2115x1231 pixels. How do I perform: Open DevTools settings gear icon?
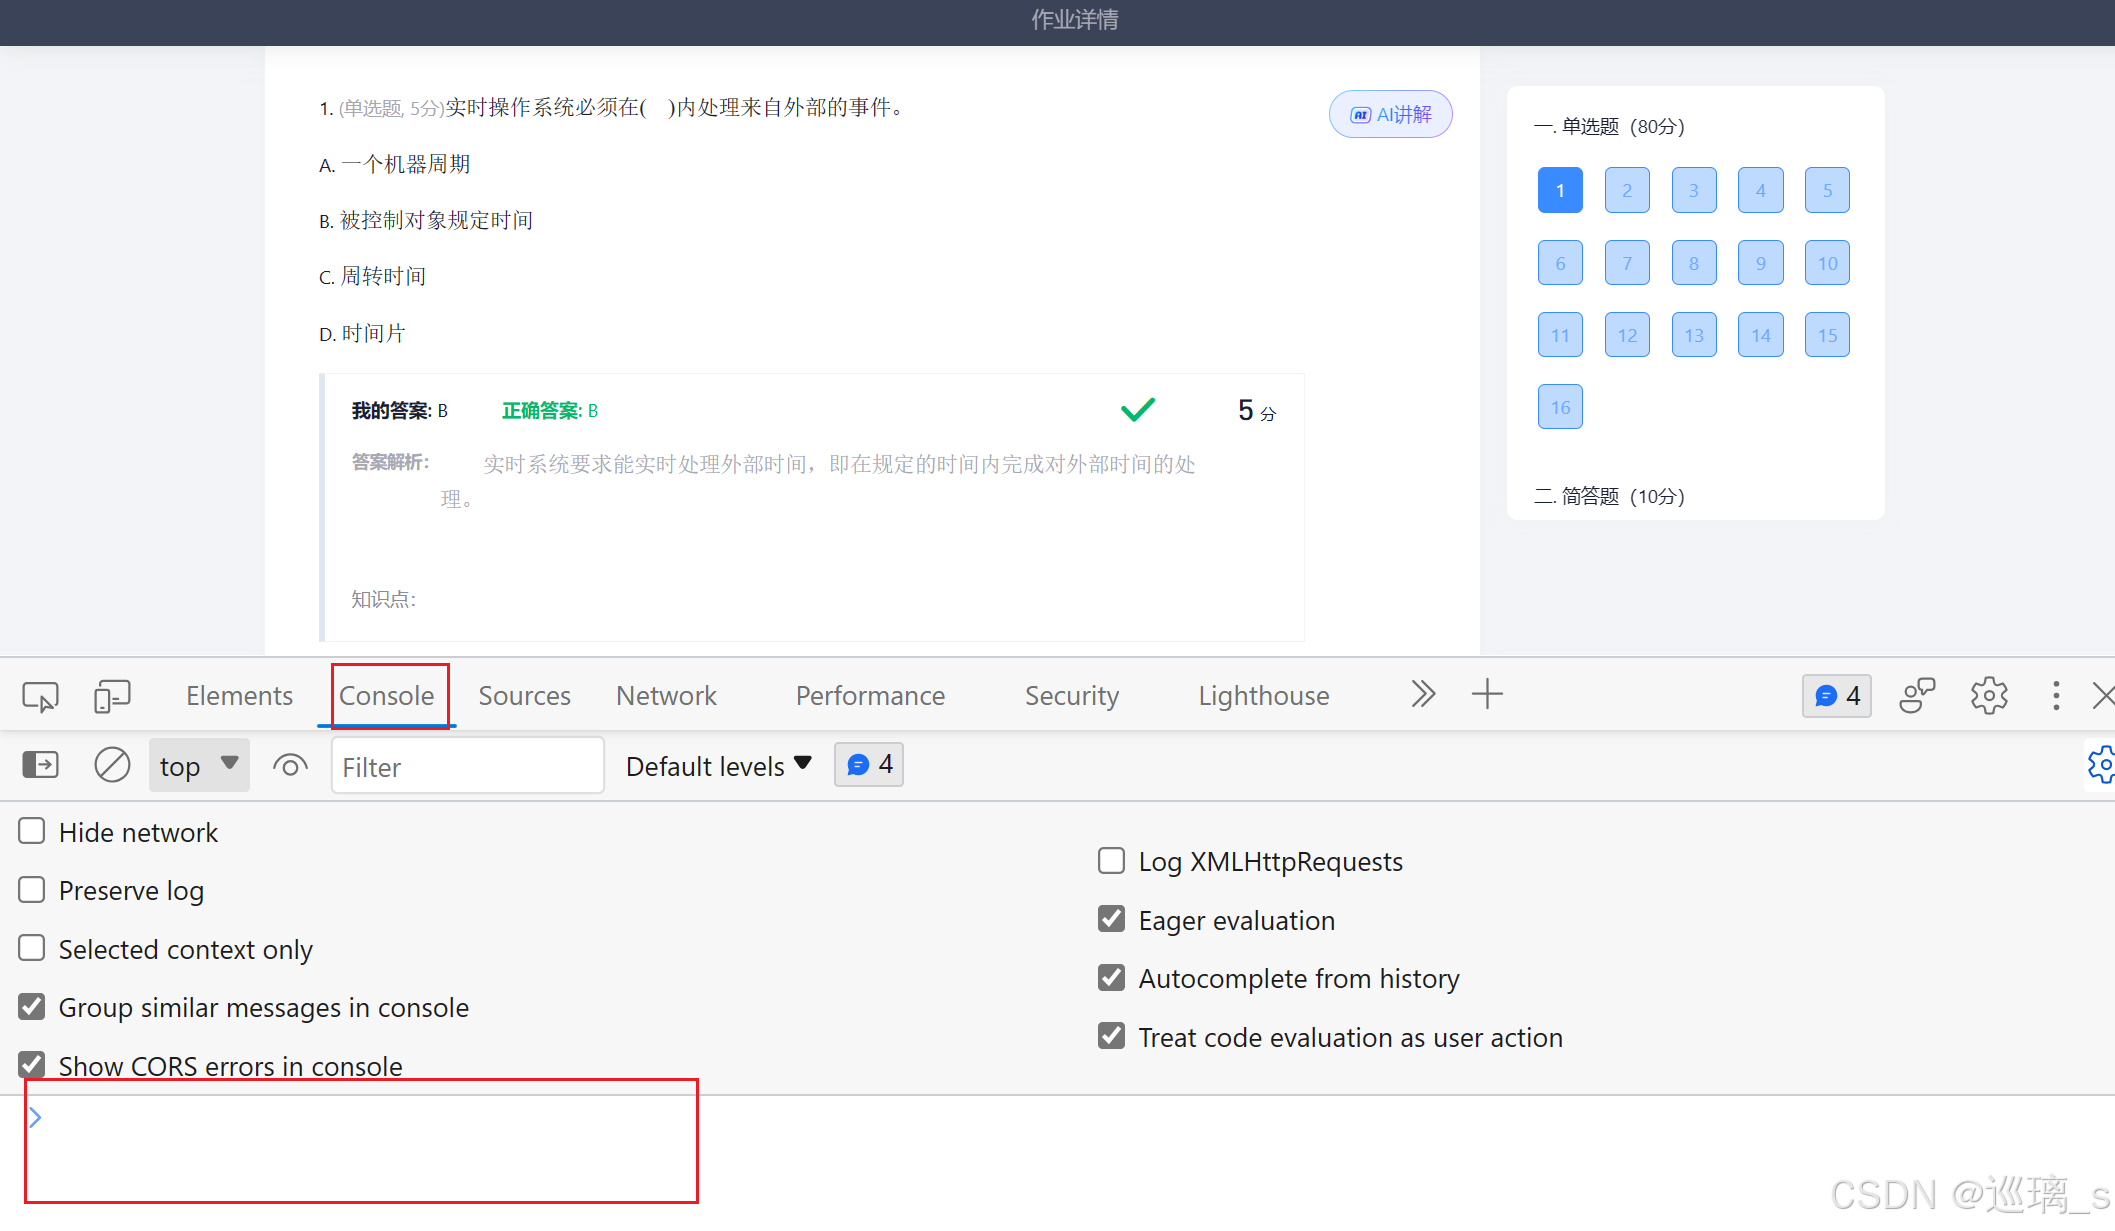coord(1988,696)
